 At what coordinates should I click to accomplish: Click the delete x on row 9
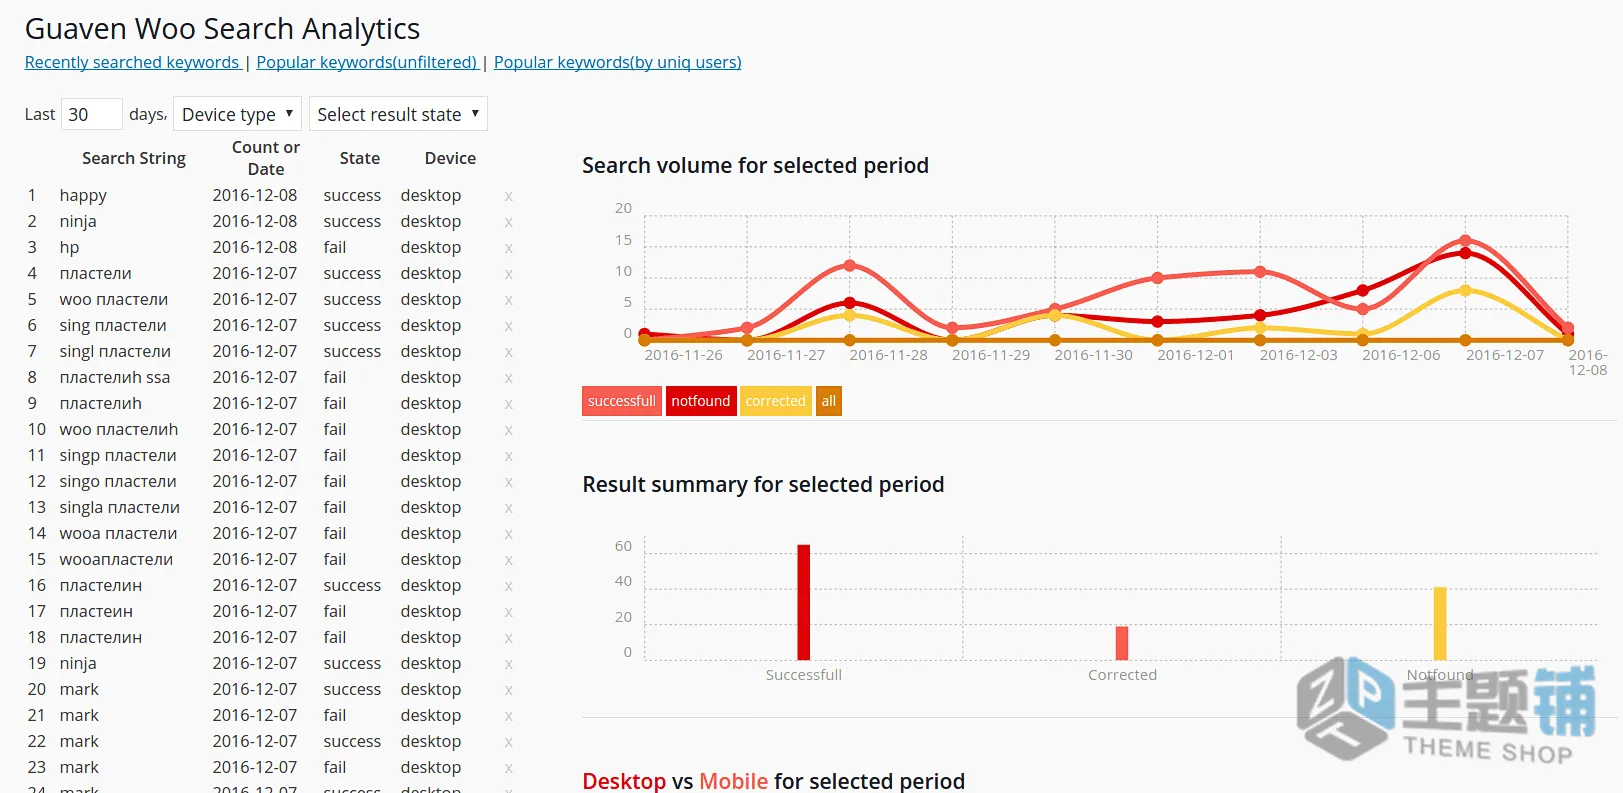pos(509,404)
